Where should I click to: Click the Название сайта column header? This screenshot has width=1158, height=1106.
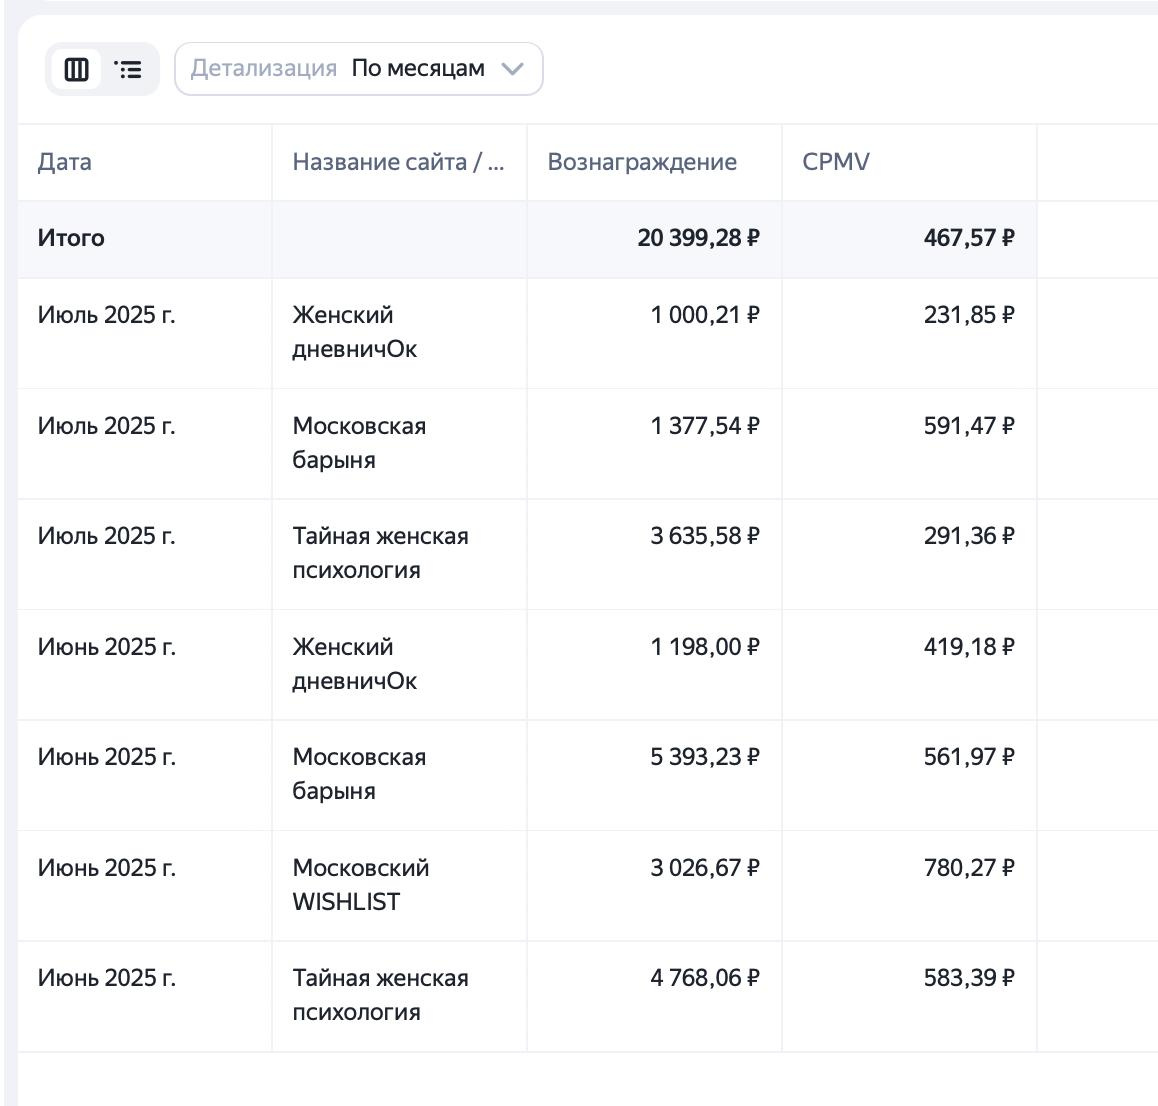click(x=398, y=162)
